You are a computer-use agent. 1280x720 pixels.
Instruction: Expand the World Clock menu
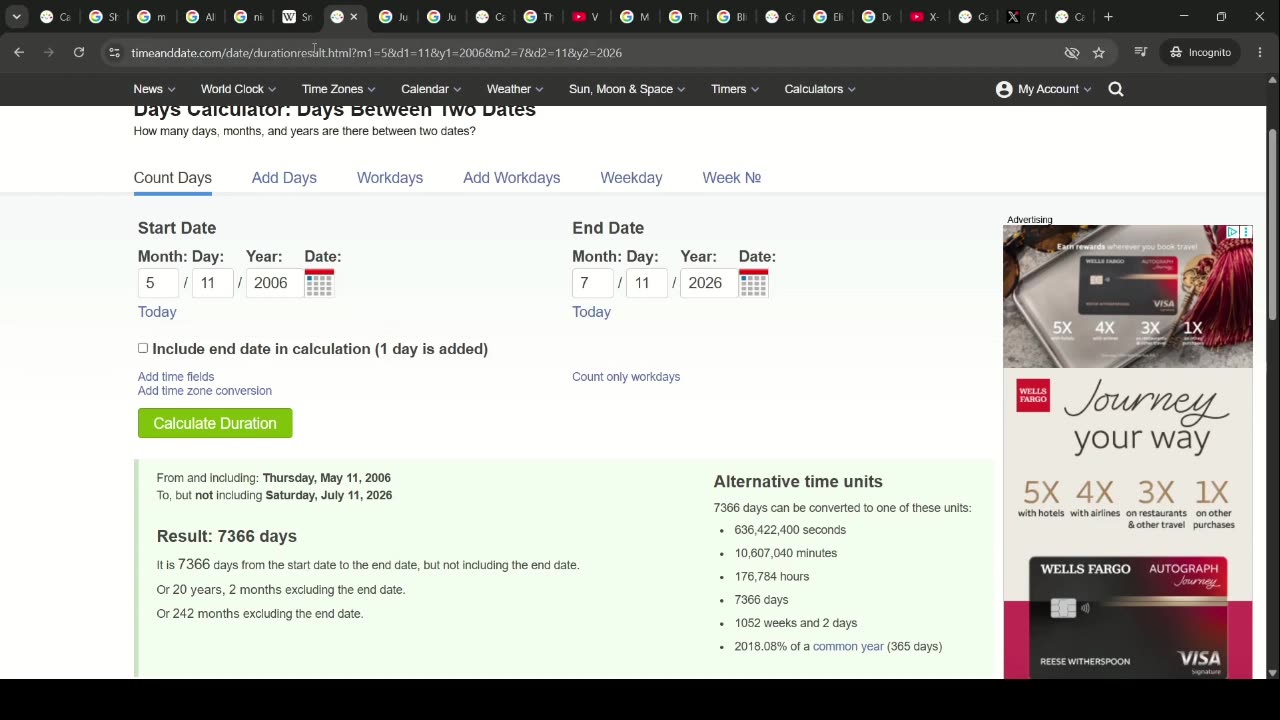(238, 89)
